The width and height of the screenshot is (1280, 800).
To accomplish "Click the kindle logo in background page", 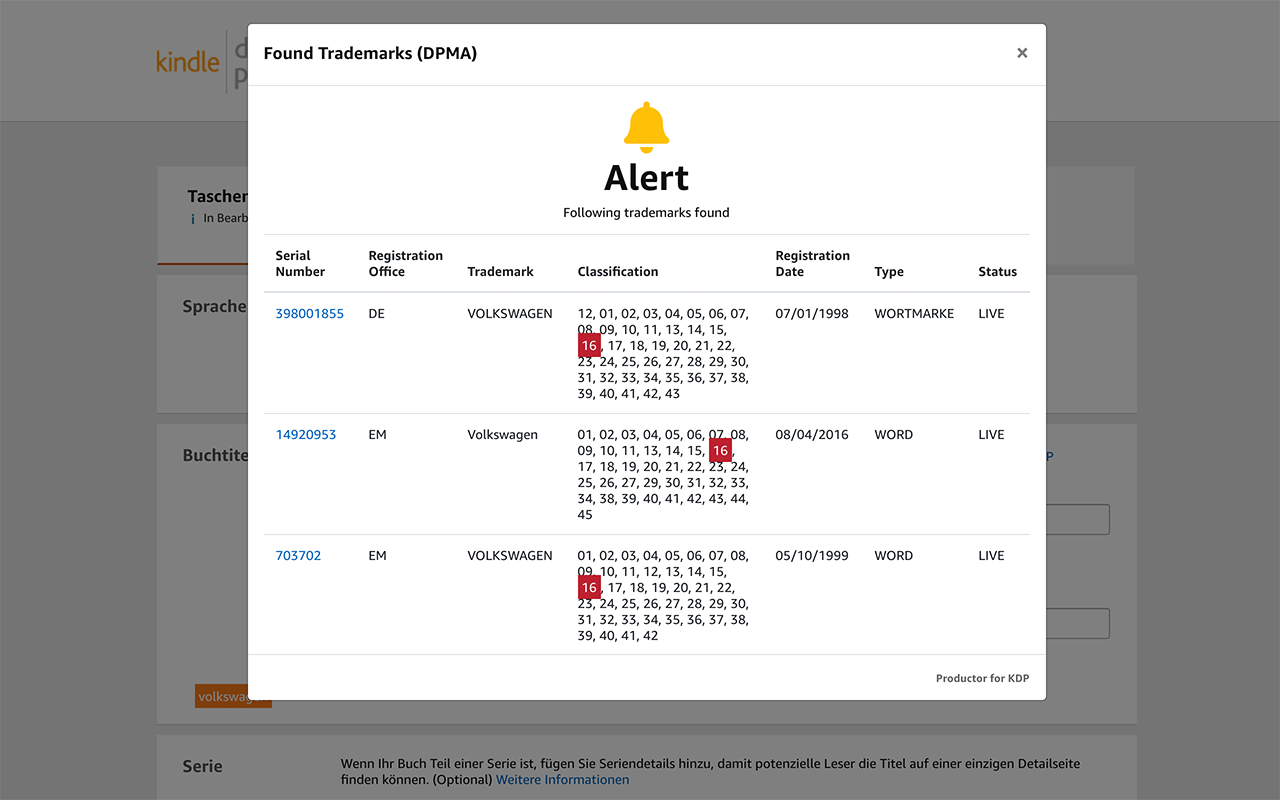I will [x=188, y=61].
